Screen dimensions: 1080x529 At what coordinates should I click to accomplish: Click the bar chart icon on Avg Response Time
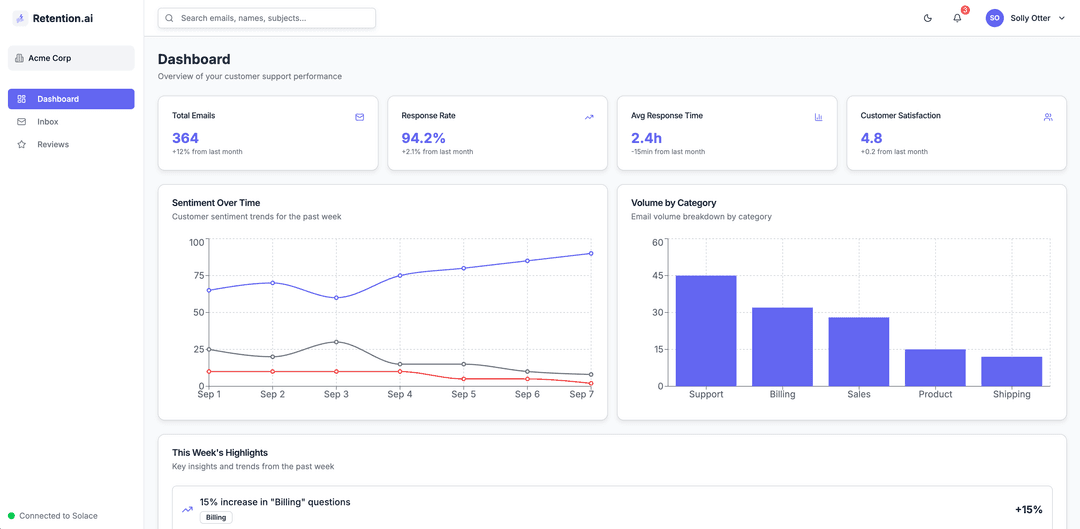click(819, 117)
